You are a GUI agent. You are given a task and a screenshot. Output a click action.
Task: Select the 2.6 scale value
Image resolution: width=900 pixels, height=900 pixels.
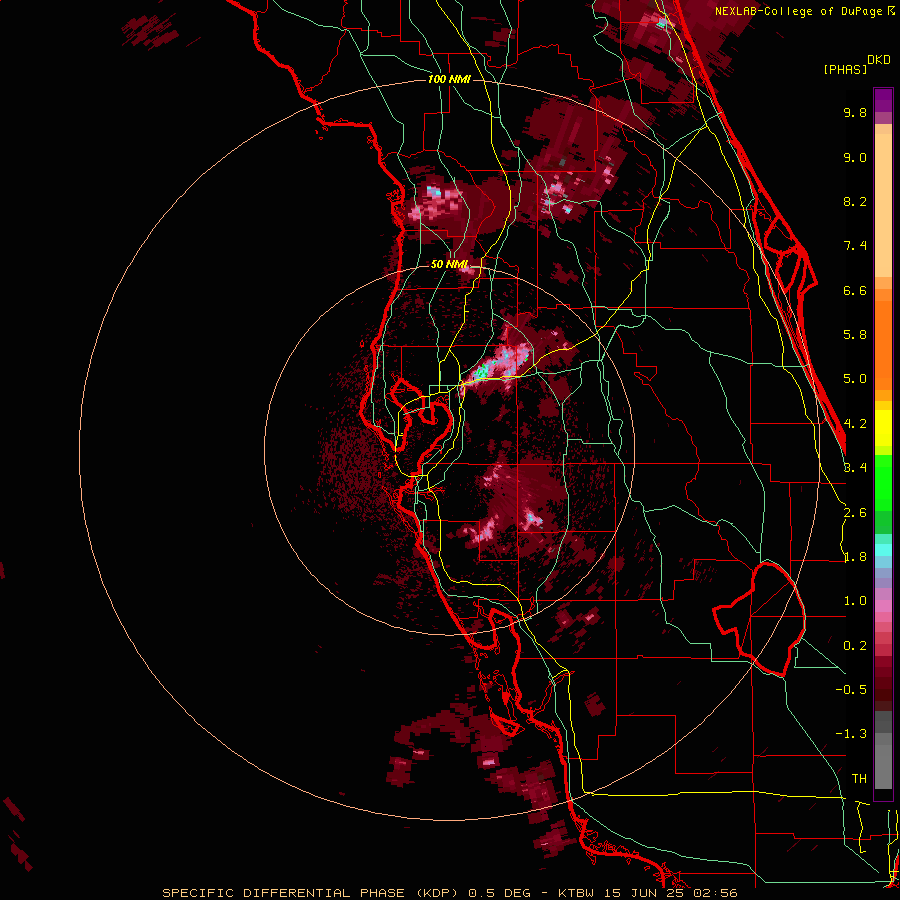(x=855, y=513)
